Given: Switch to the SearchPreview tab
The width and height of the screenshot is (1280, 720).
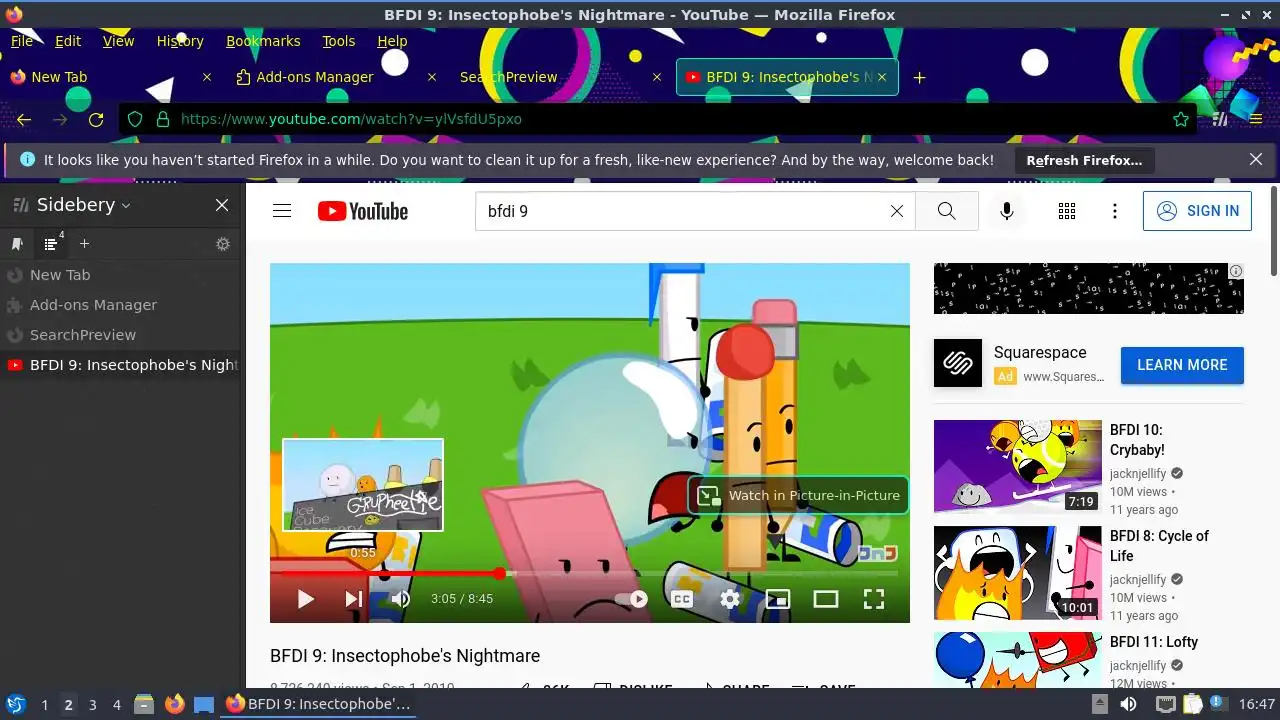Looking at the screenshot, I should [x=560, y=77].
